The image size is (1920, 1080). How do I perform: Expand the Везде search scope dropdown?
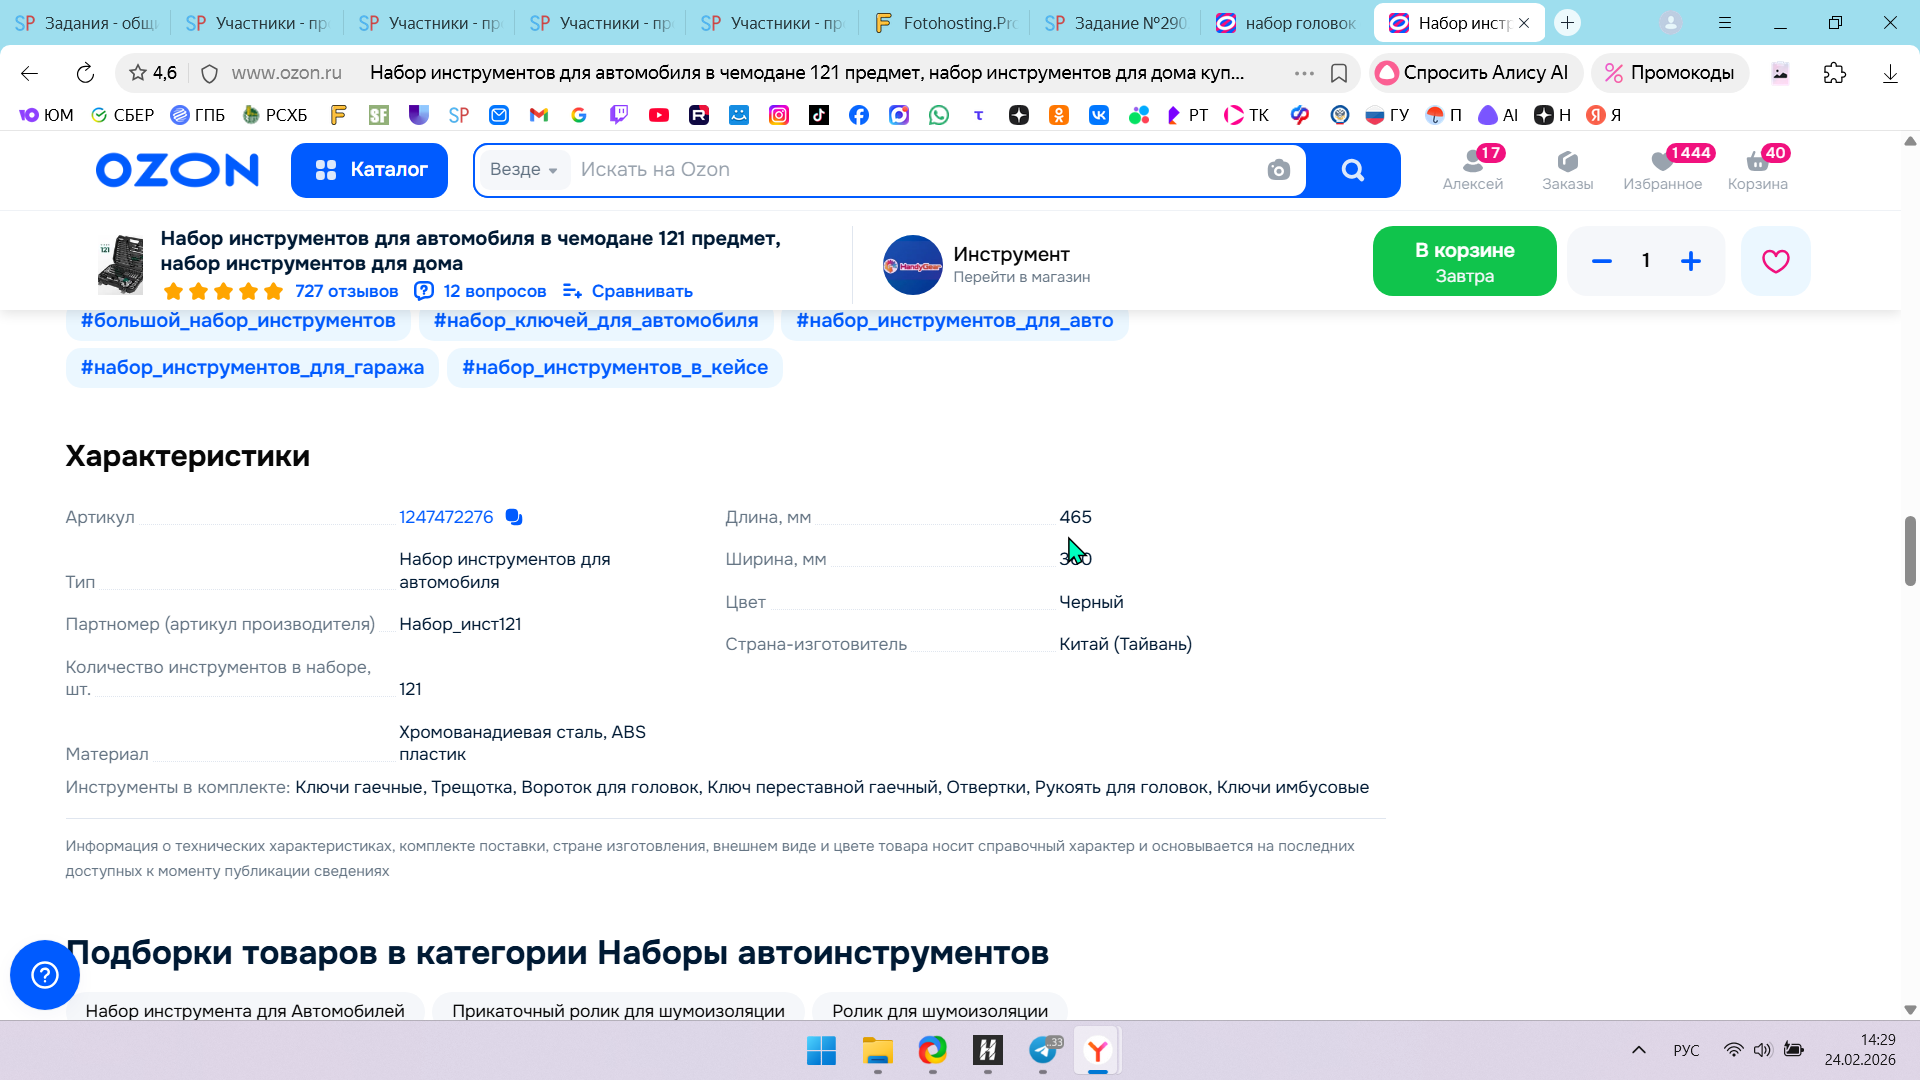(x=523, y=170)
